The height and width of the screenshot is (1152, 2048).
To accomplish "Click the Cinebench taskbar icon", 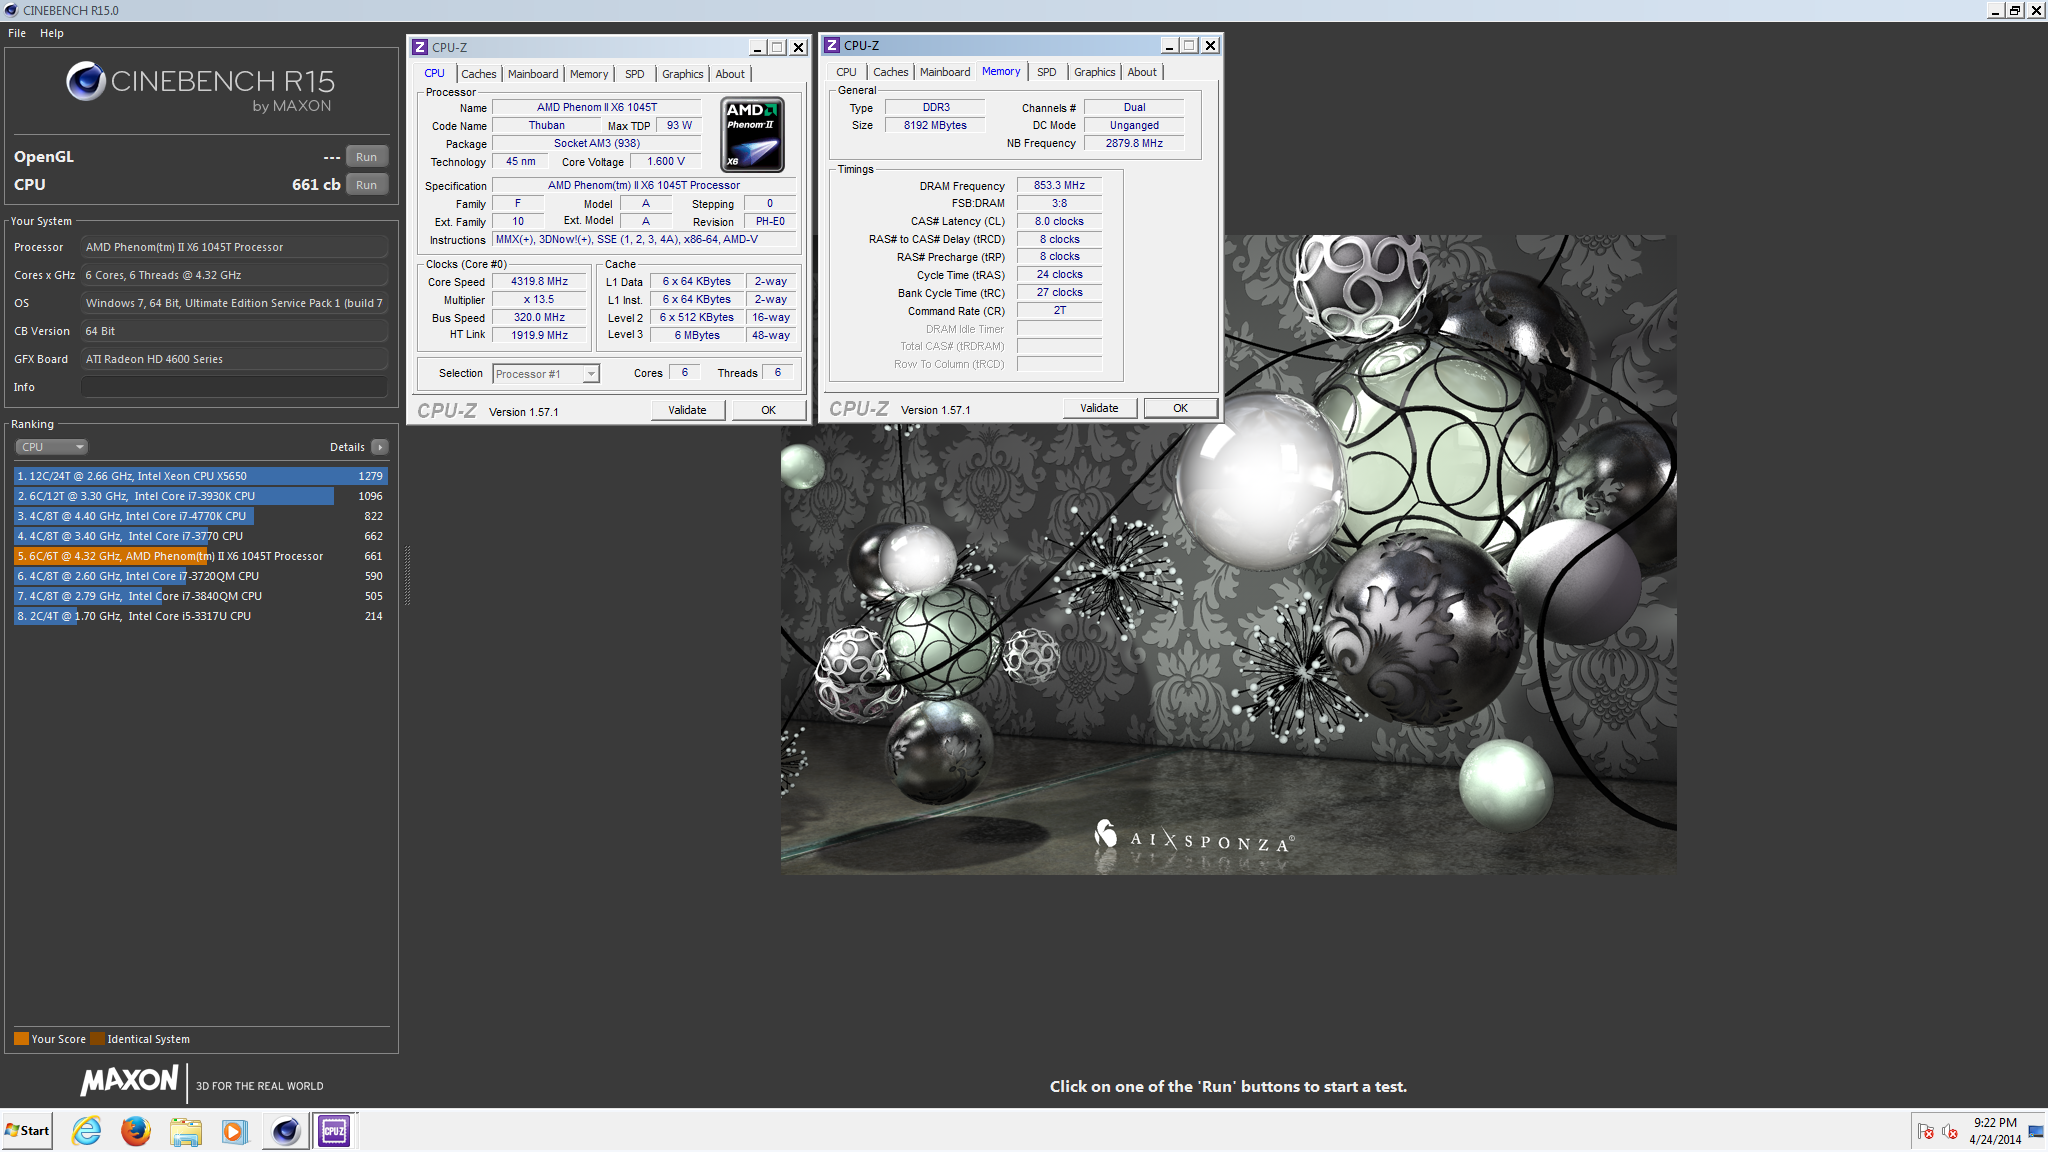I will (x=286, y=1131).
